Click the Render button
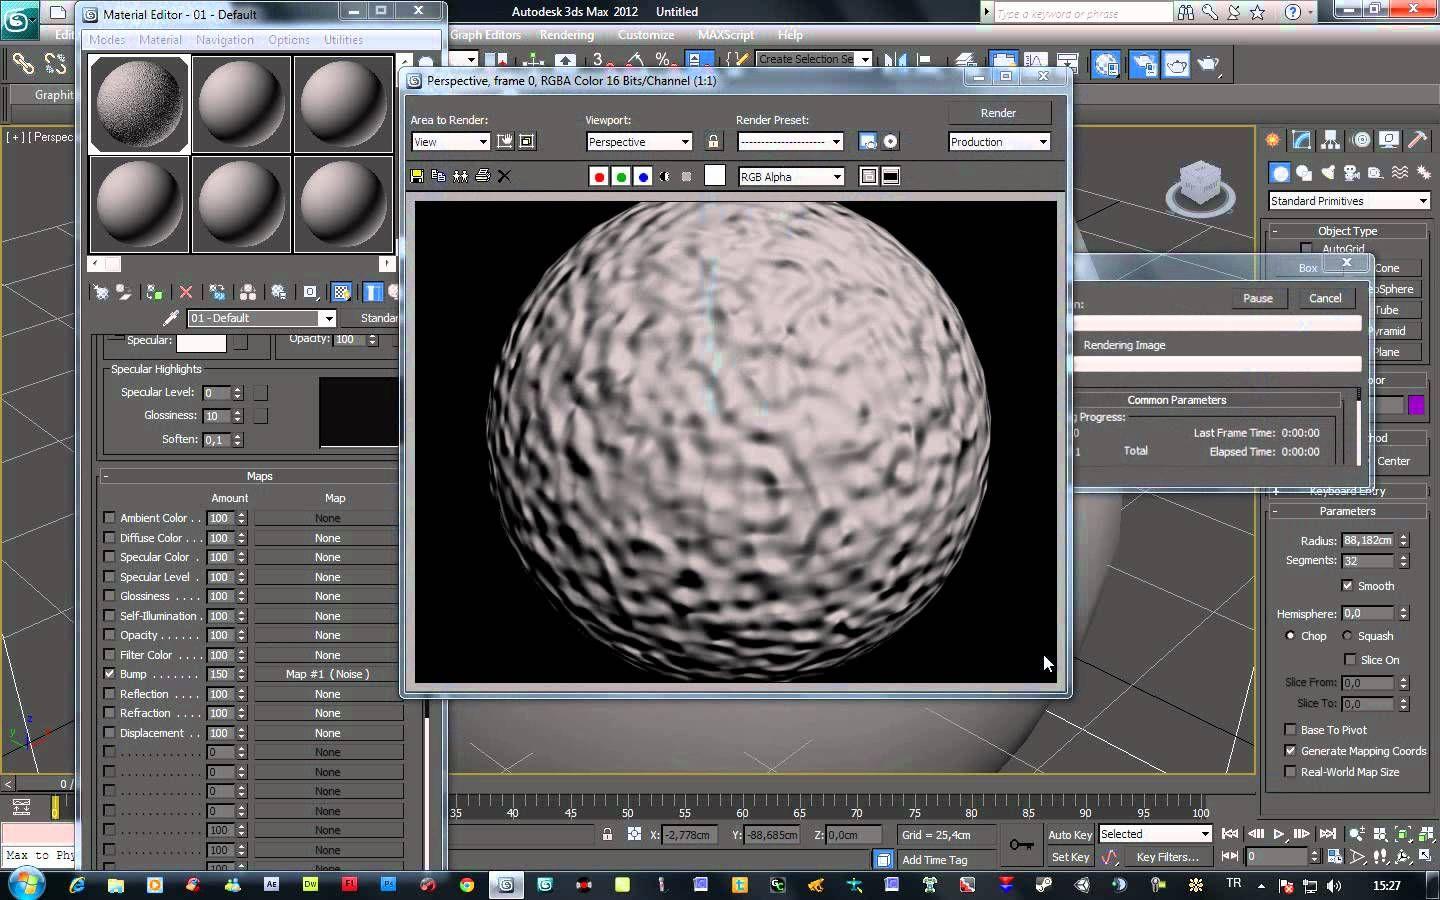The height and width of the screenshot is (900, 1440). (x=999, y=113)
